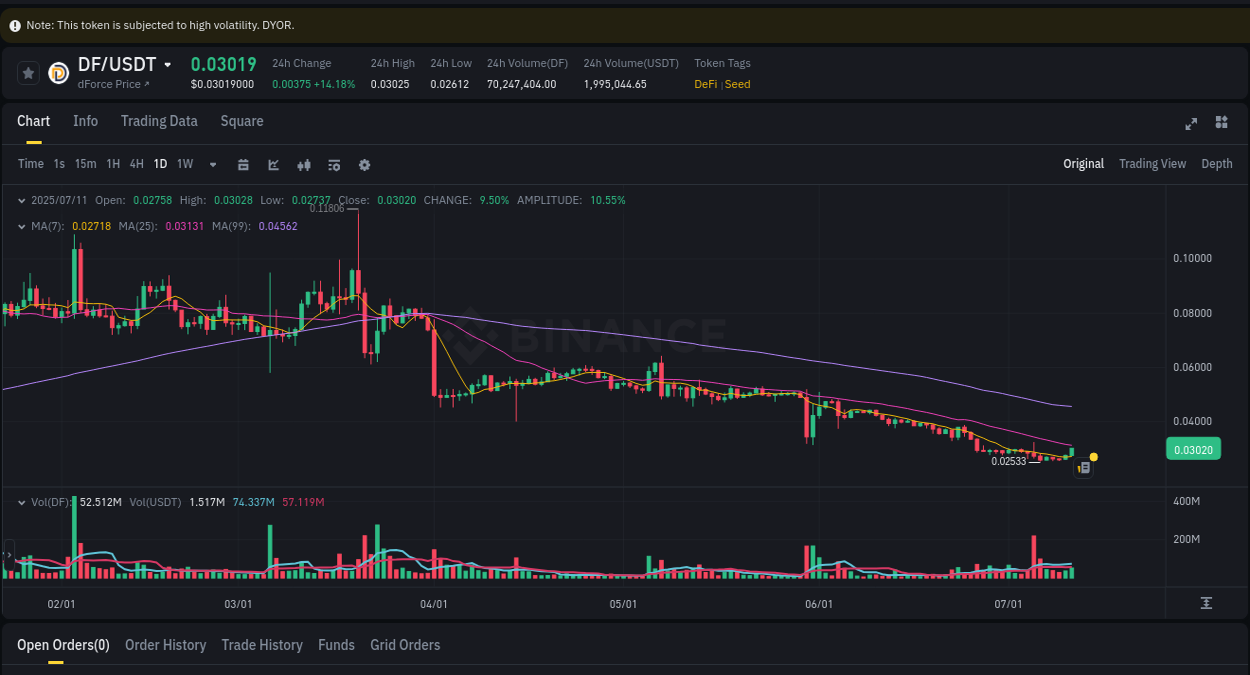The image size is (1250, 675).
Task: Open the calendar date-range picker icon
Action: [x=243, y=163]
